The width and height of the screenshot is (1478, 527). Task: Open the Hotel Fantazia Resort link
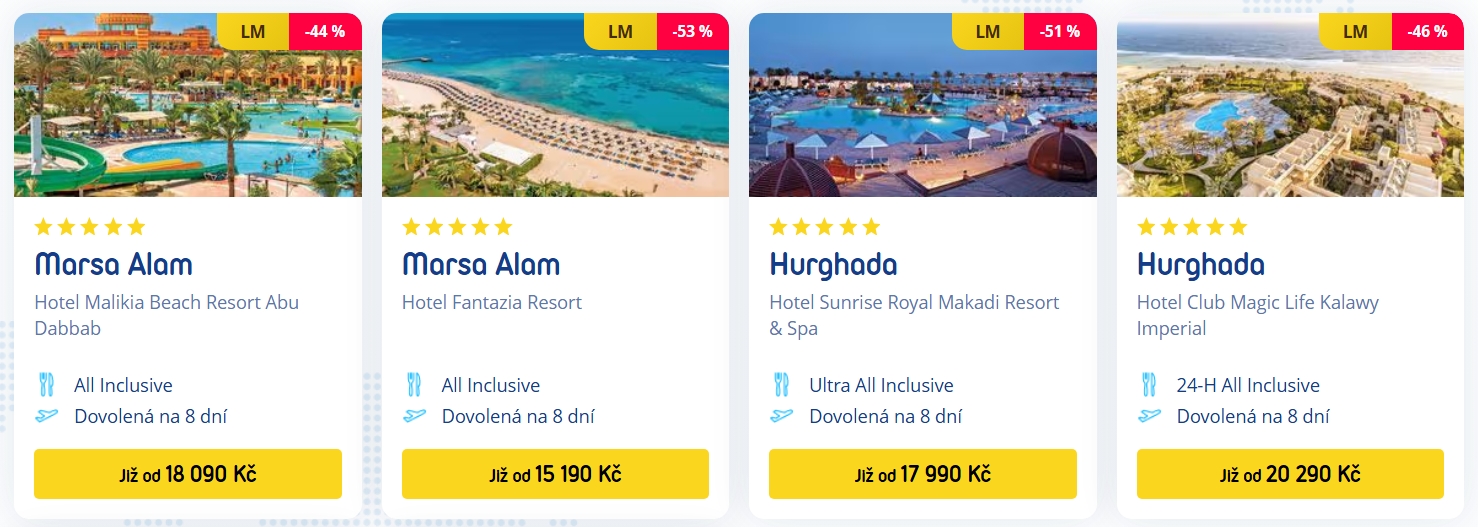pos(492,302)
